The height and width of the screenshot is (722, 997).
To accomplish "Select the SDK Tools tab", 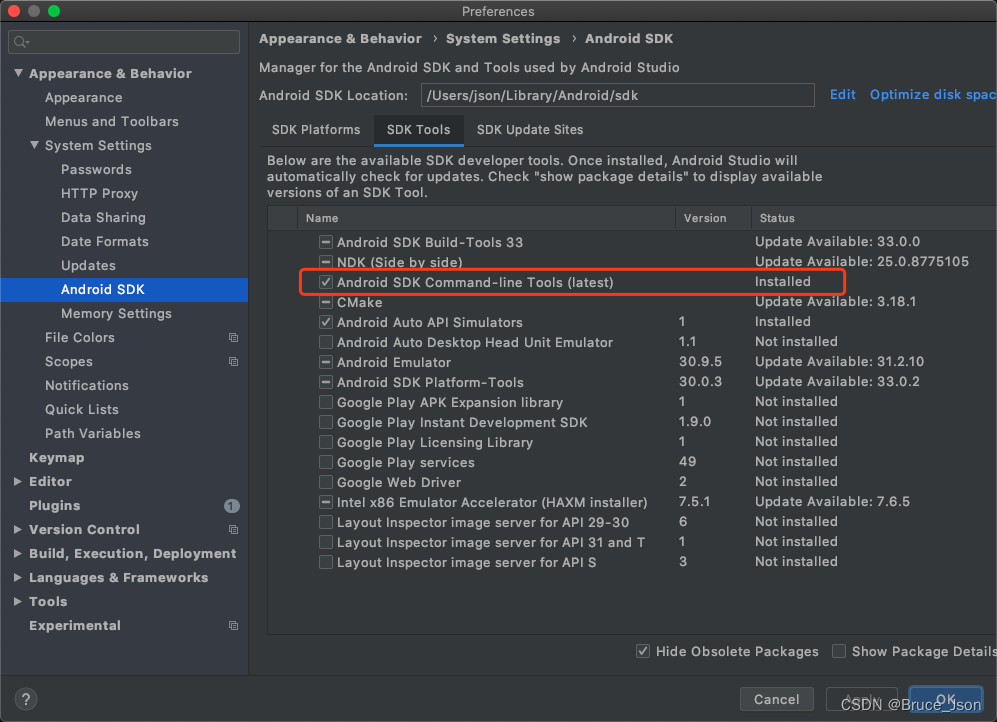I will (418, 130).
